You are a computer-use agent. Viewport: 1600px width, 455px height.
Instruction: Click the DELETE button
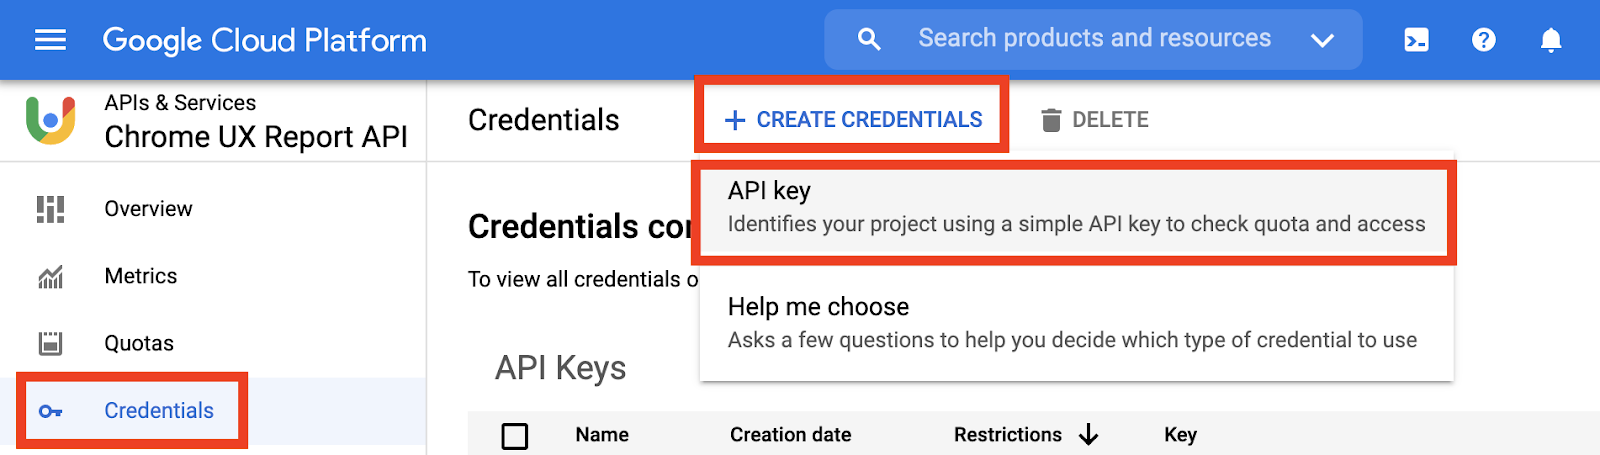1095,120
